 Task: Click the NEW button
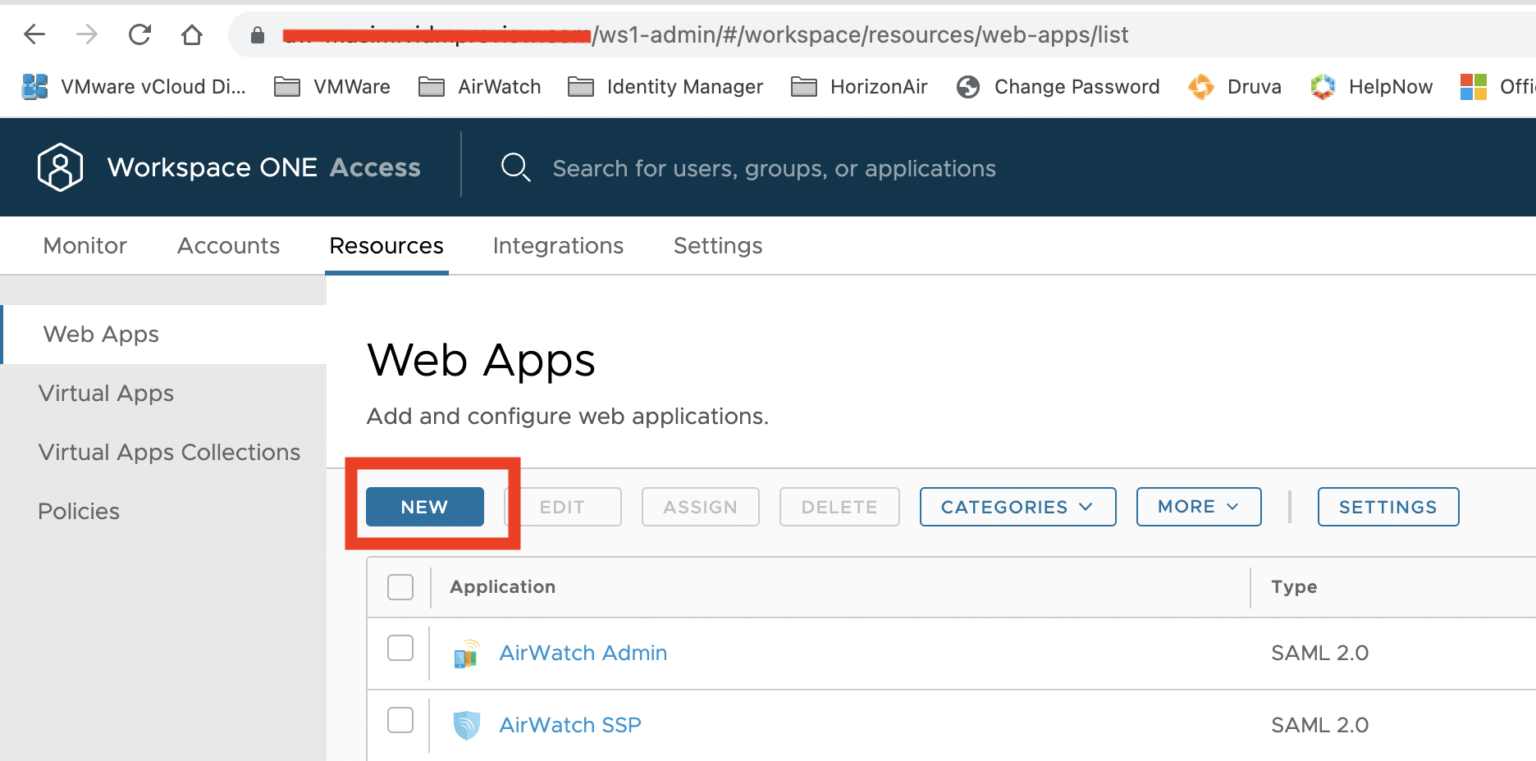(424, 507)
